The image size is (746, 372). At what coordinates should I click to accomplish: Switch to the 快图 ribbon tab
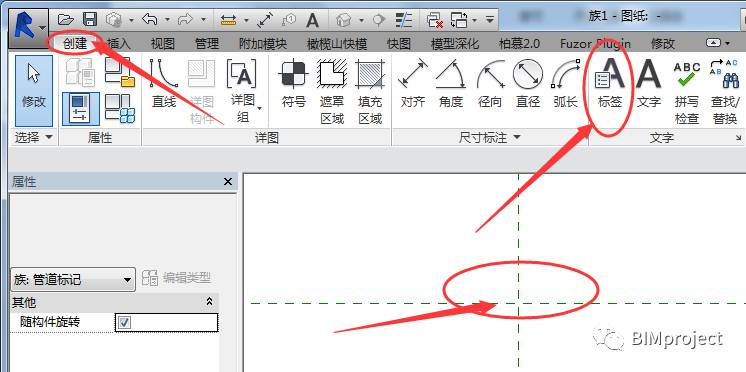[399, 44]
